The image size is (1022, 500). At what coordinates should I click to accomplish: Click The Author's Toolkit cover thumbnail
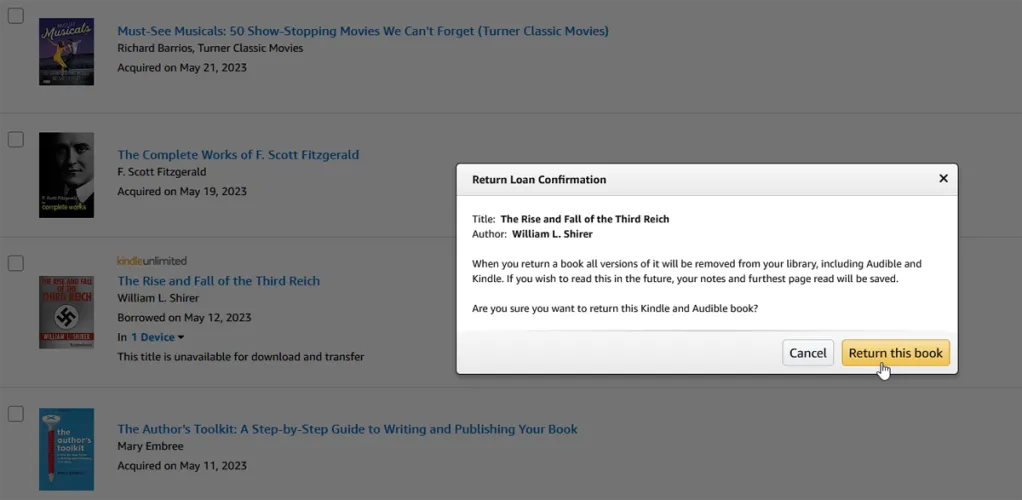point(66,448)
